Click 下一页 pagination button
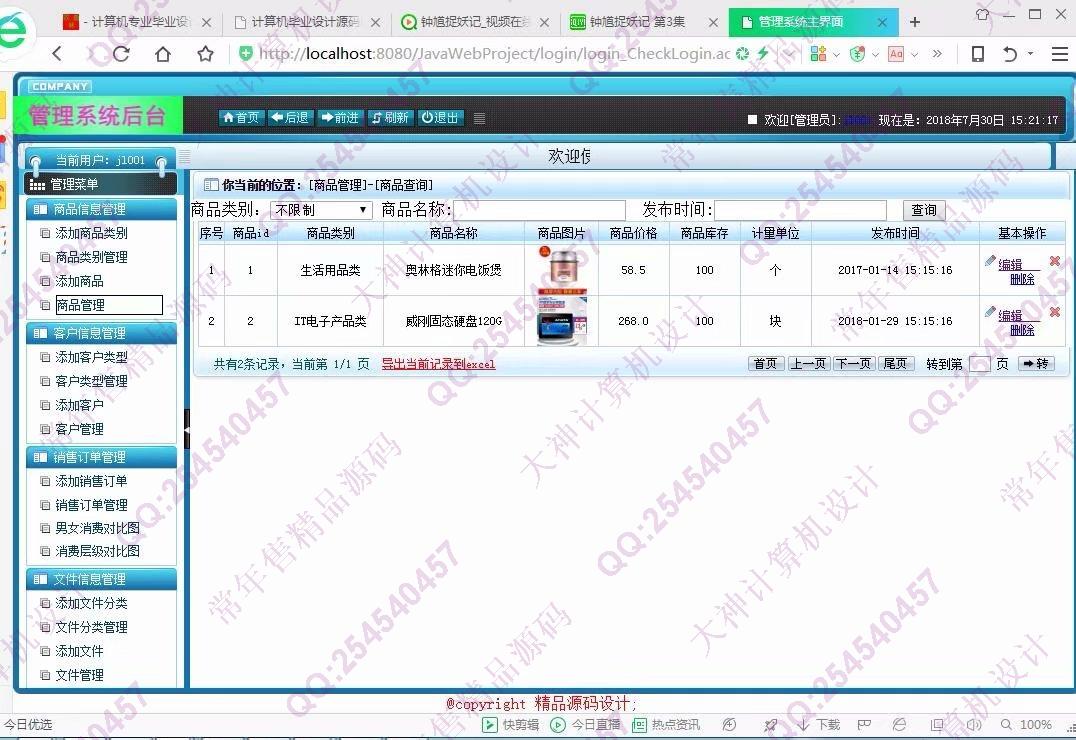 [853, 364]
